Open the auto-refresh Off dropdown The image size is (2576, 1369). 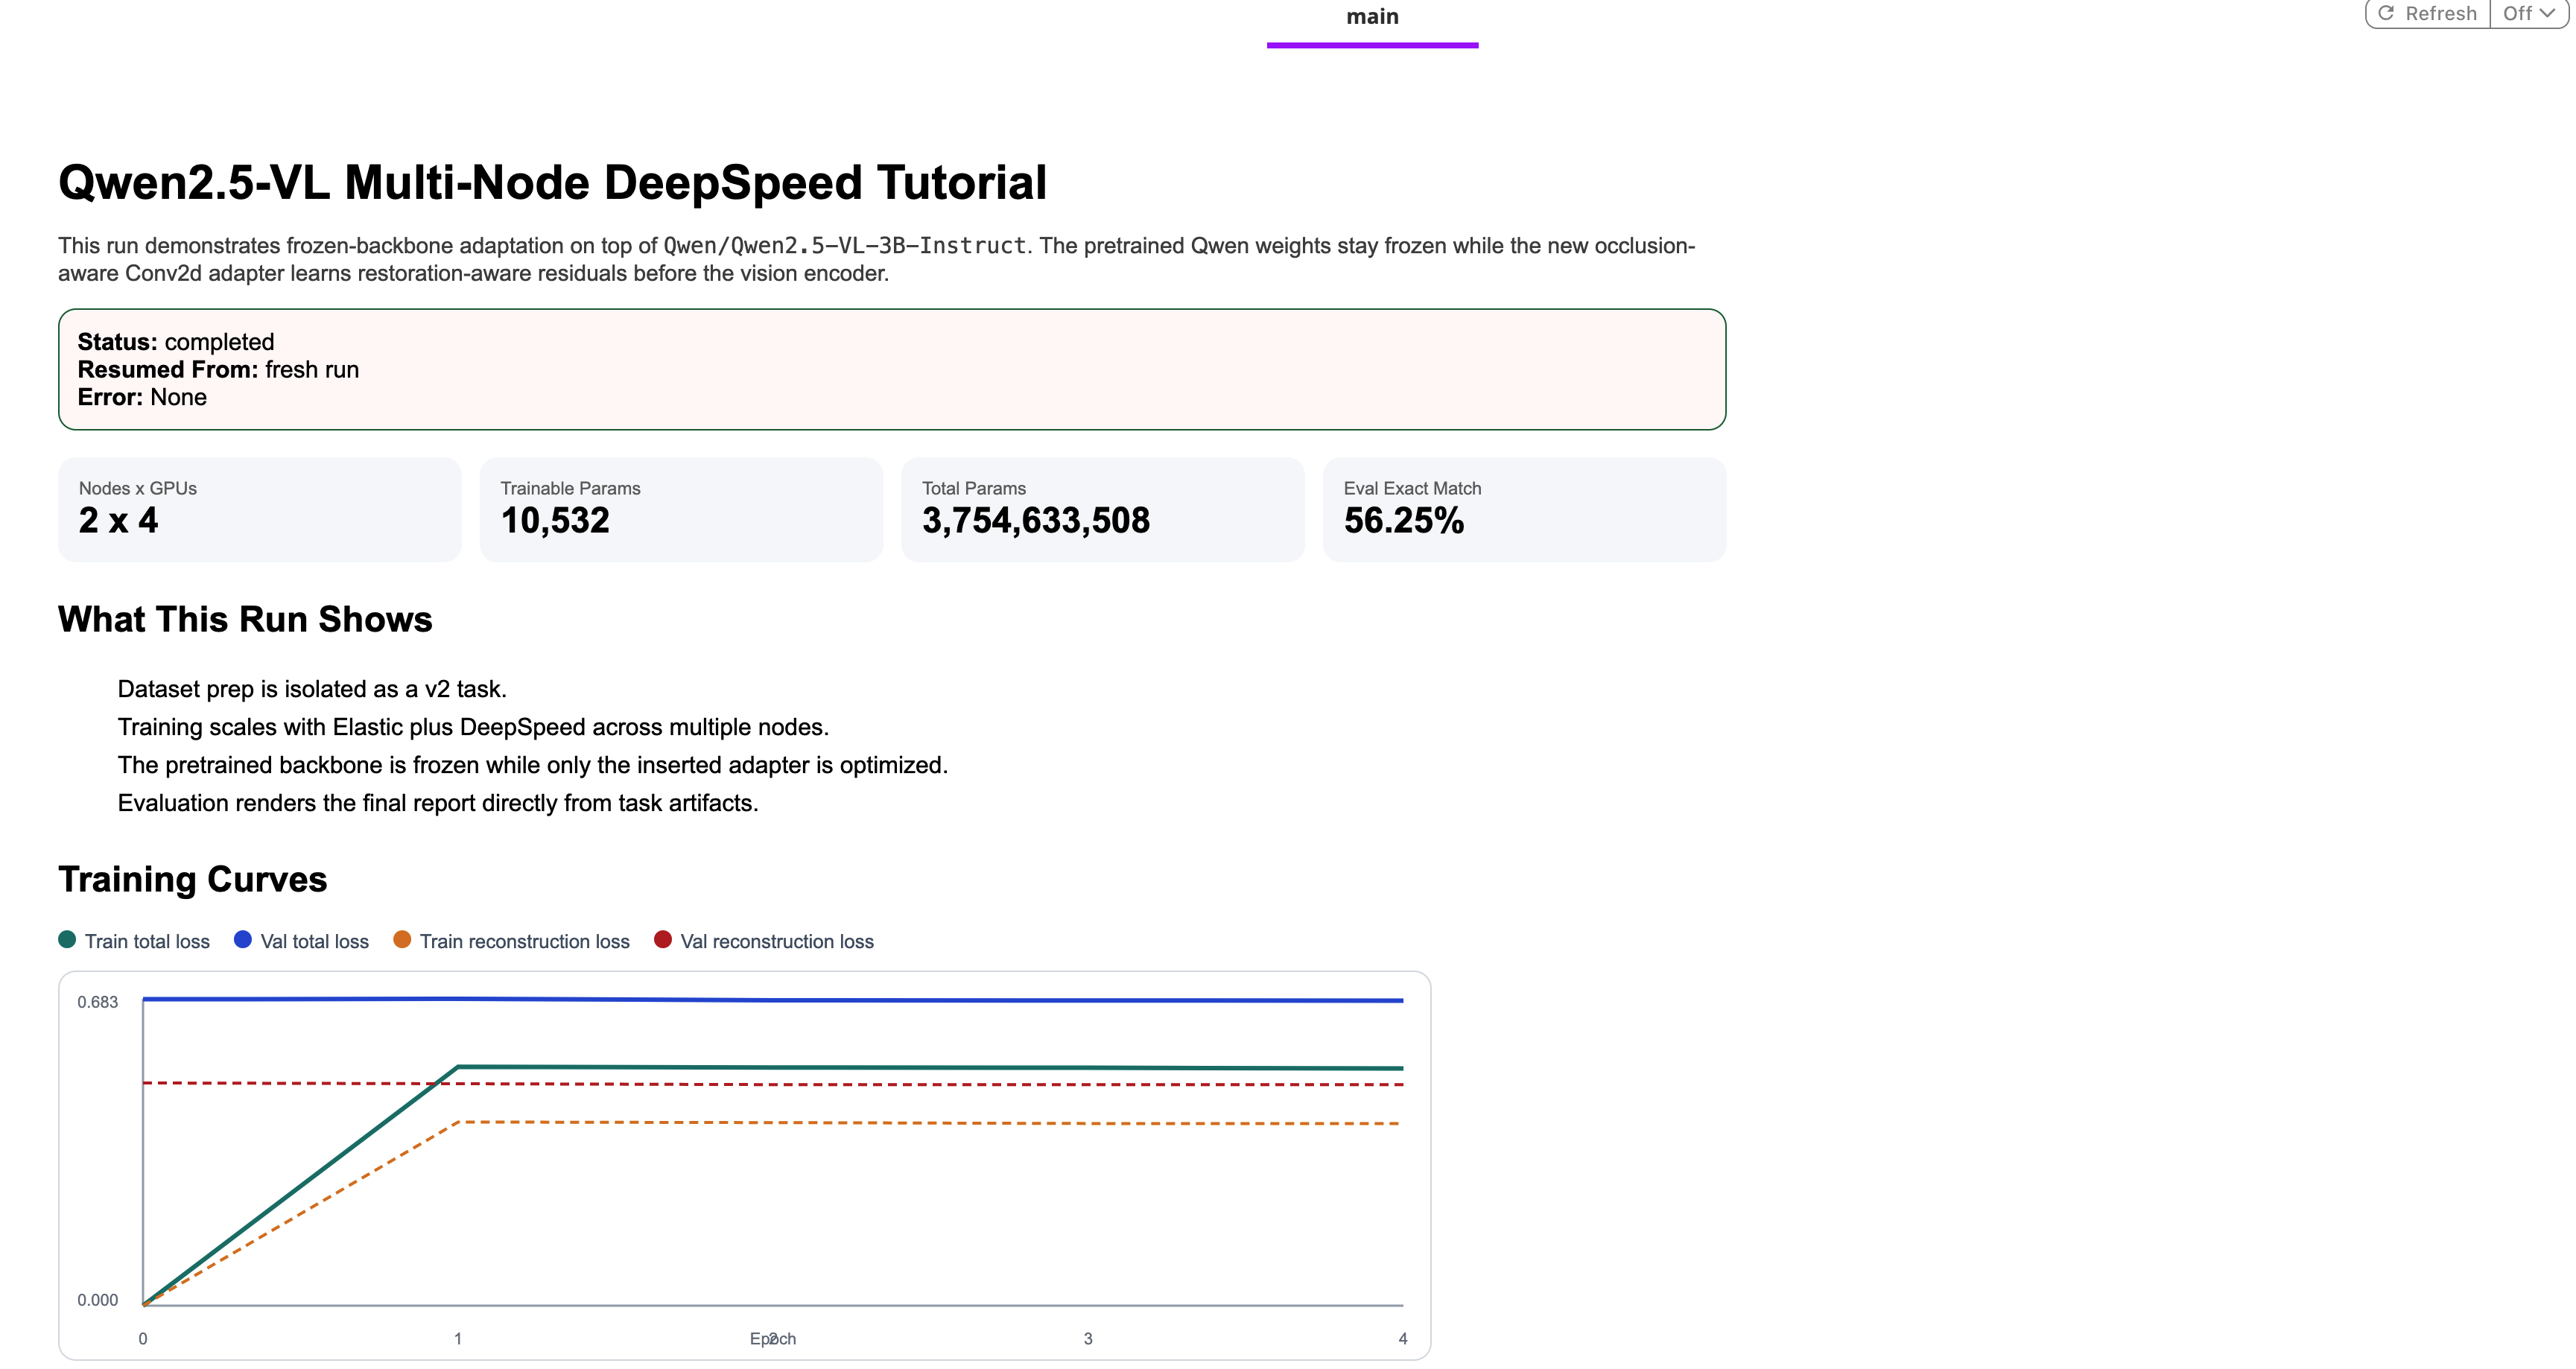pos(2527,14)
